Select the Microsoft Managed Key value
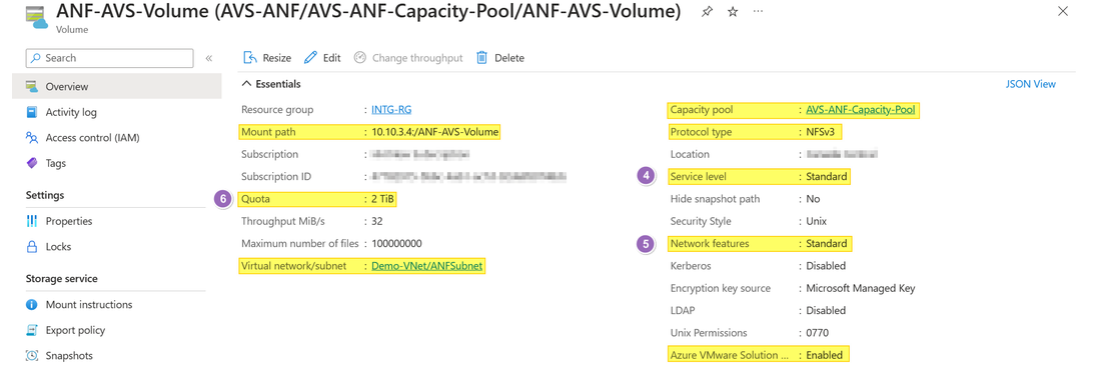The height and width of the screenshot is (388, 1105). [x=860, y=288]
